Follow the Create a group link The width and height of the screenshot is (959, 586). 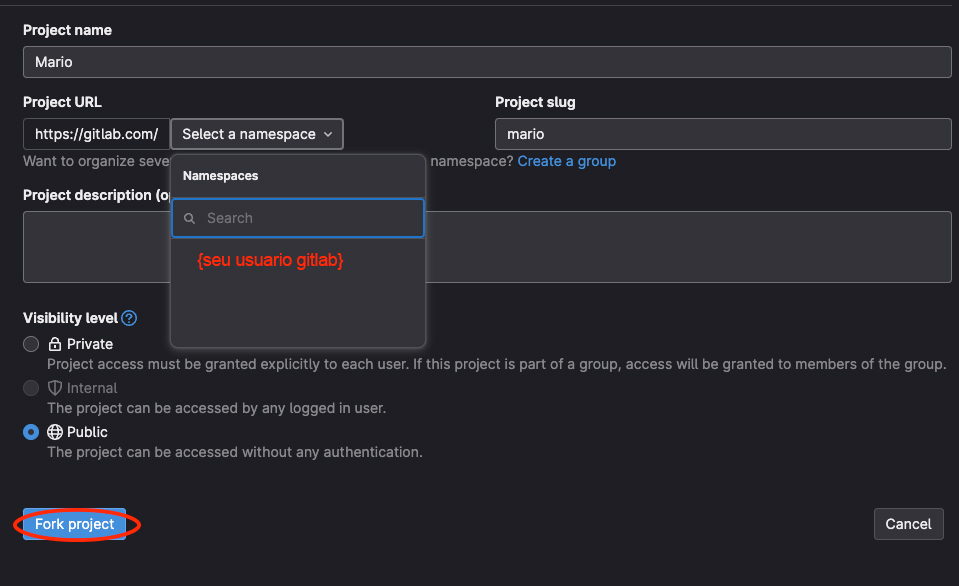click(566, 161)
